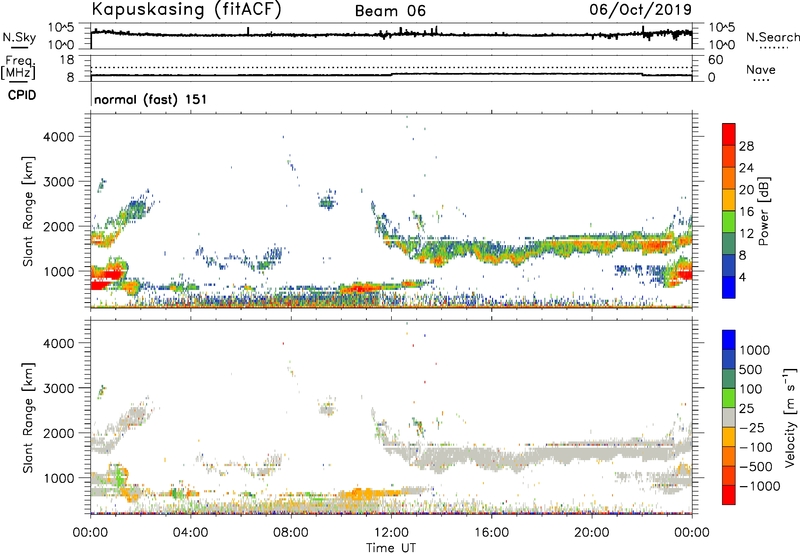This screenshot has width=800, height=554.
Task: Select the Freq. [MHz] axis label
Action: tap(19, 68)
